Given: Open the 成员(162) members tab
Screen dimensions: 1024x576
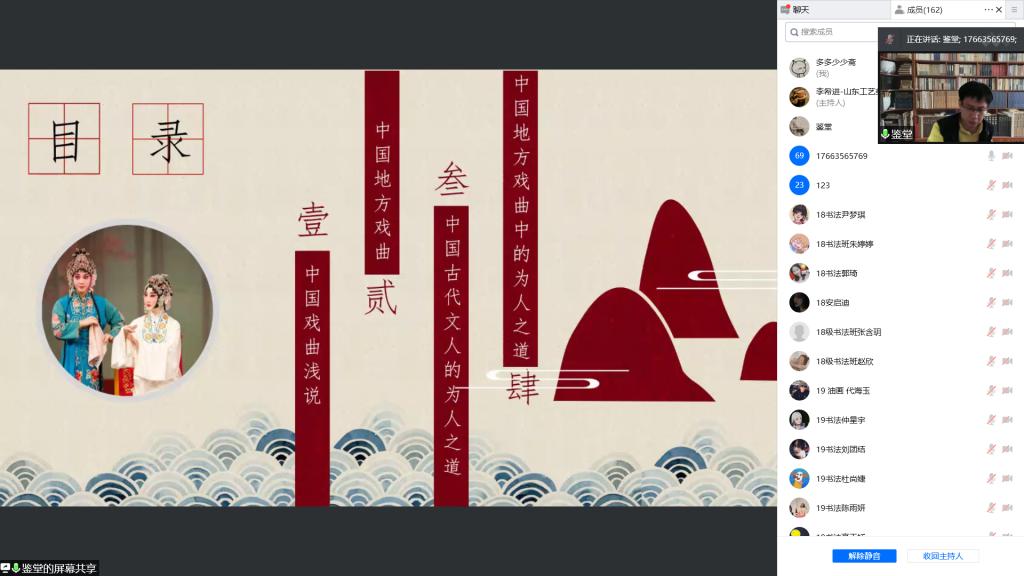Looking at the screenshot, I should click(918, 10).
